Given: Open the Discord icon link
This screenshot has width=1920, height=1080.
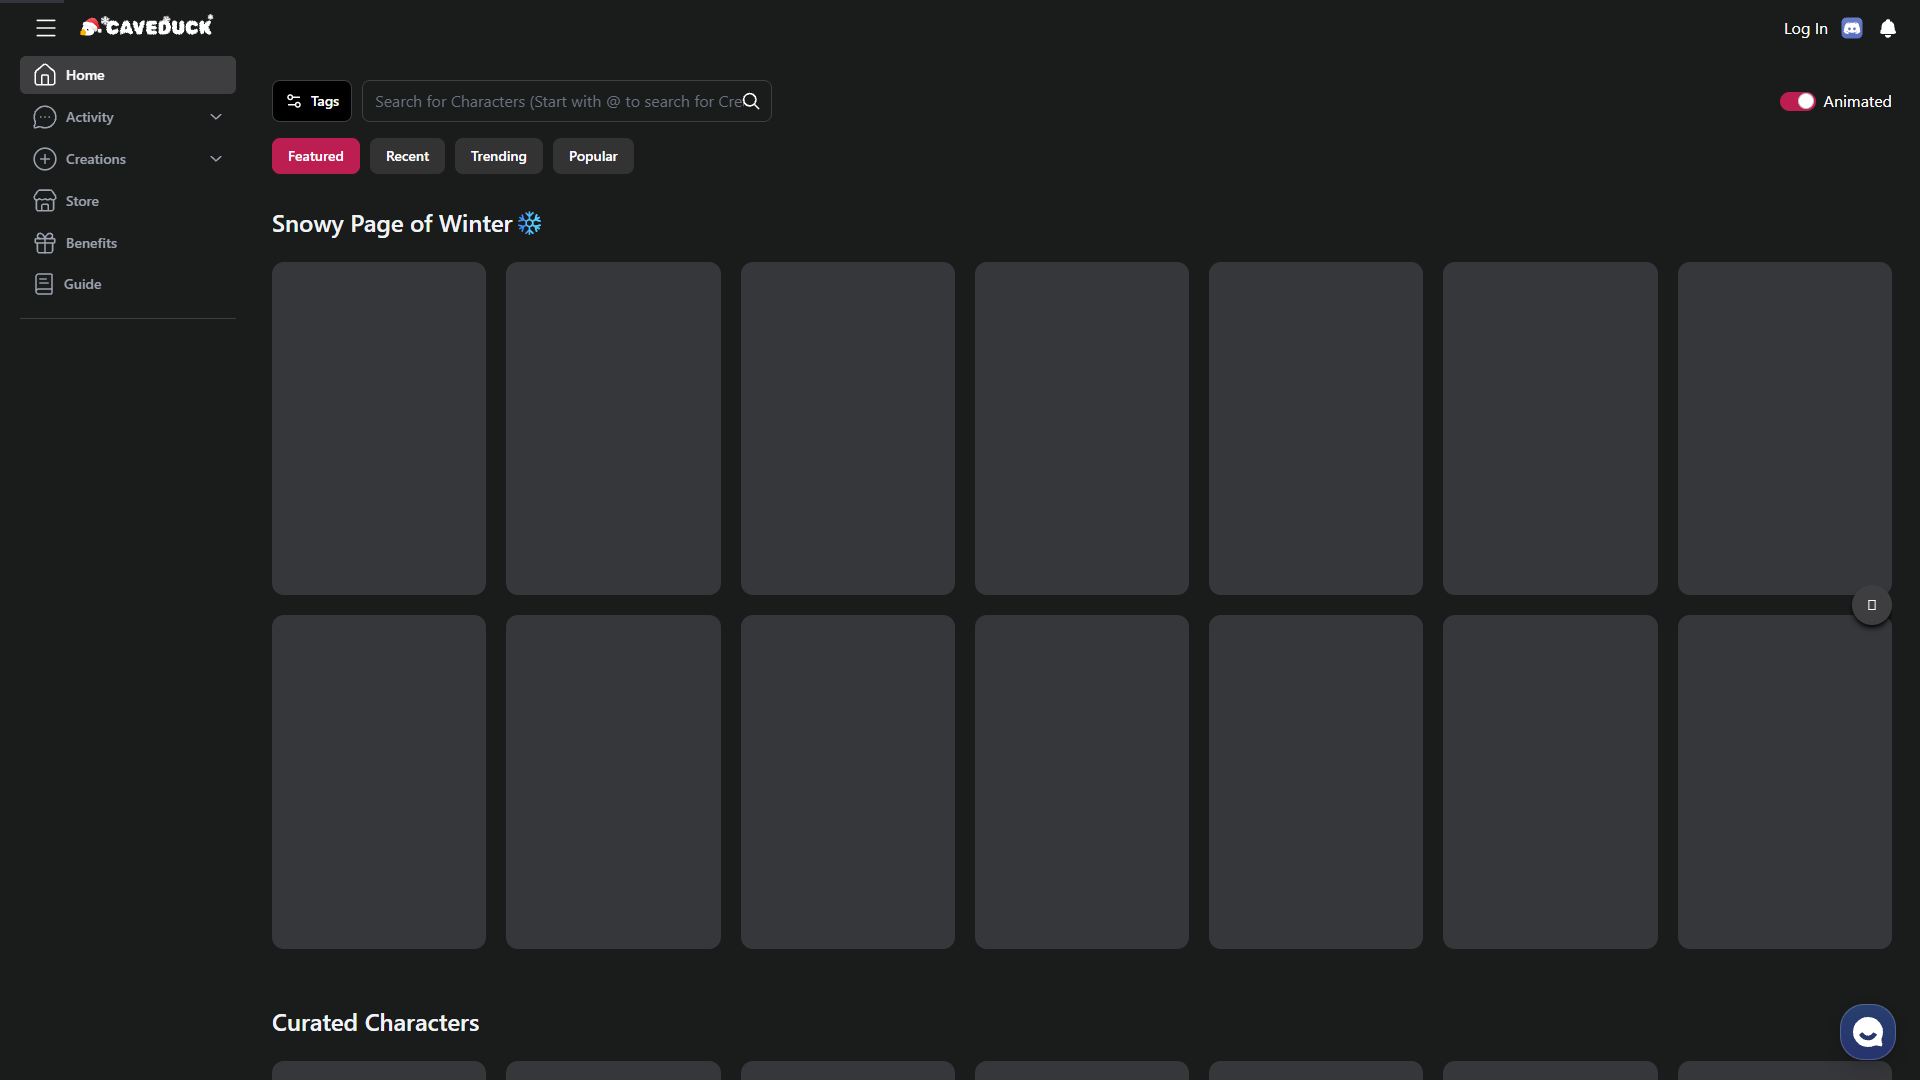Looking at the screenshot, I should point(1852,29).
